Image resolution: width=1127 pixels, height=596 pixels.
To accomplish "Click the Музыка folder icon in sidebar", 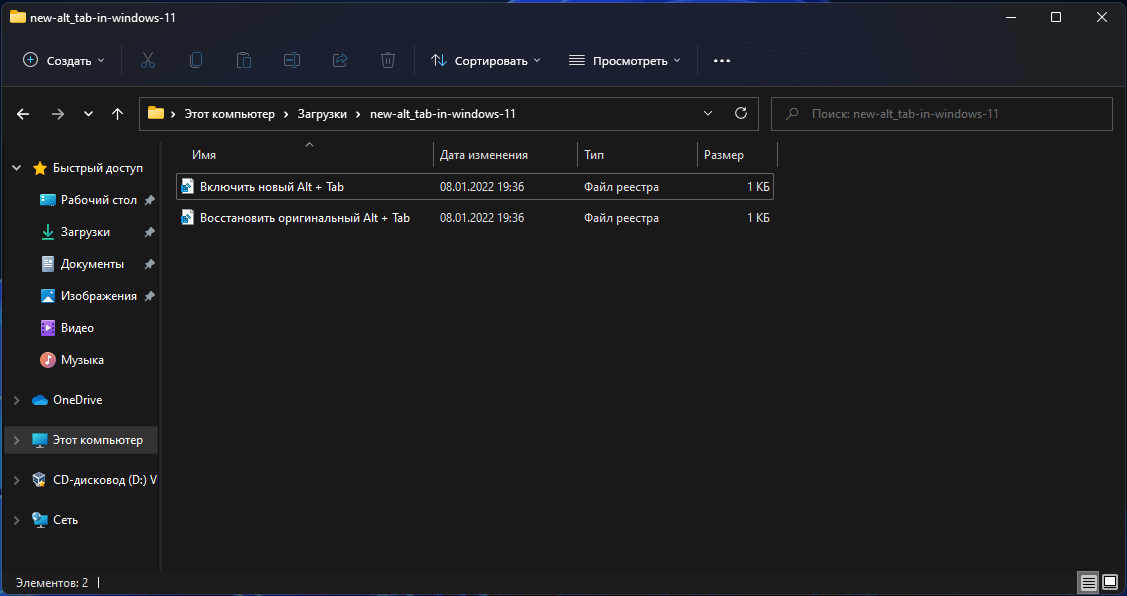I will coord(47,359).
